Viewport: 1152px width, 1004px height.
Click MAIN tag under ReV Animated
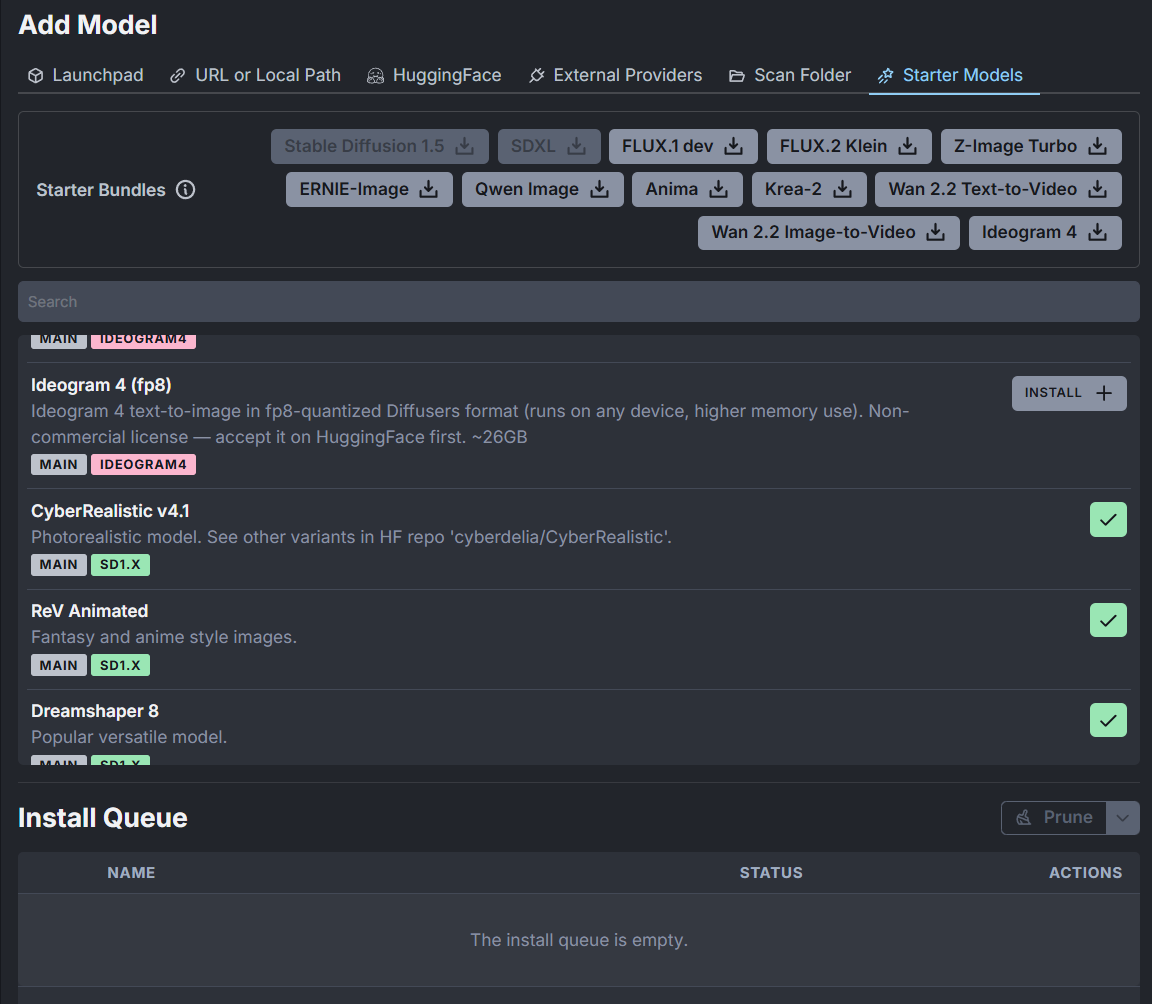click(59, 665)
